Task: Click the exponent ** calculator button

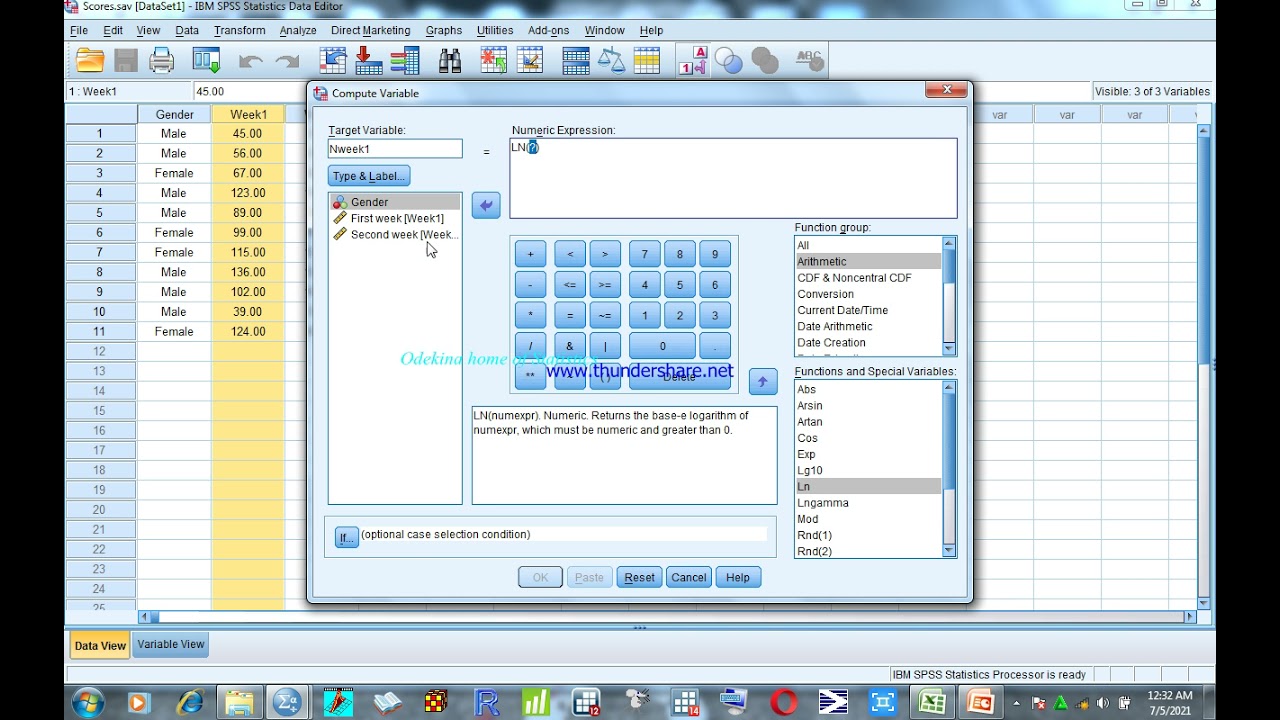Action: tap(530, 377)
